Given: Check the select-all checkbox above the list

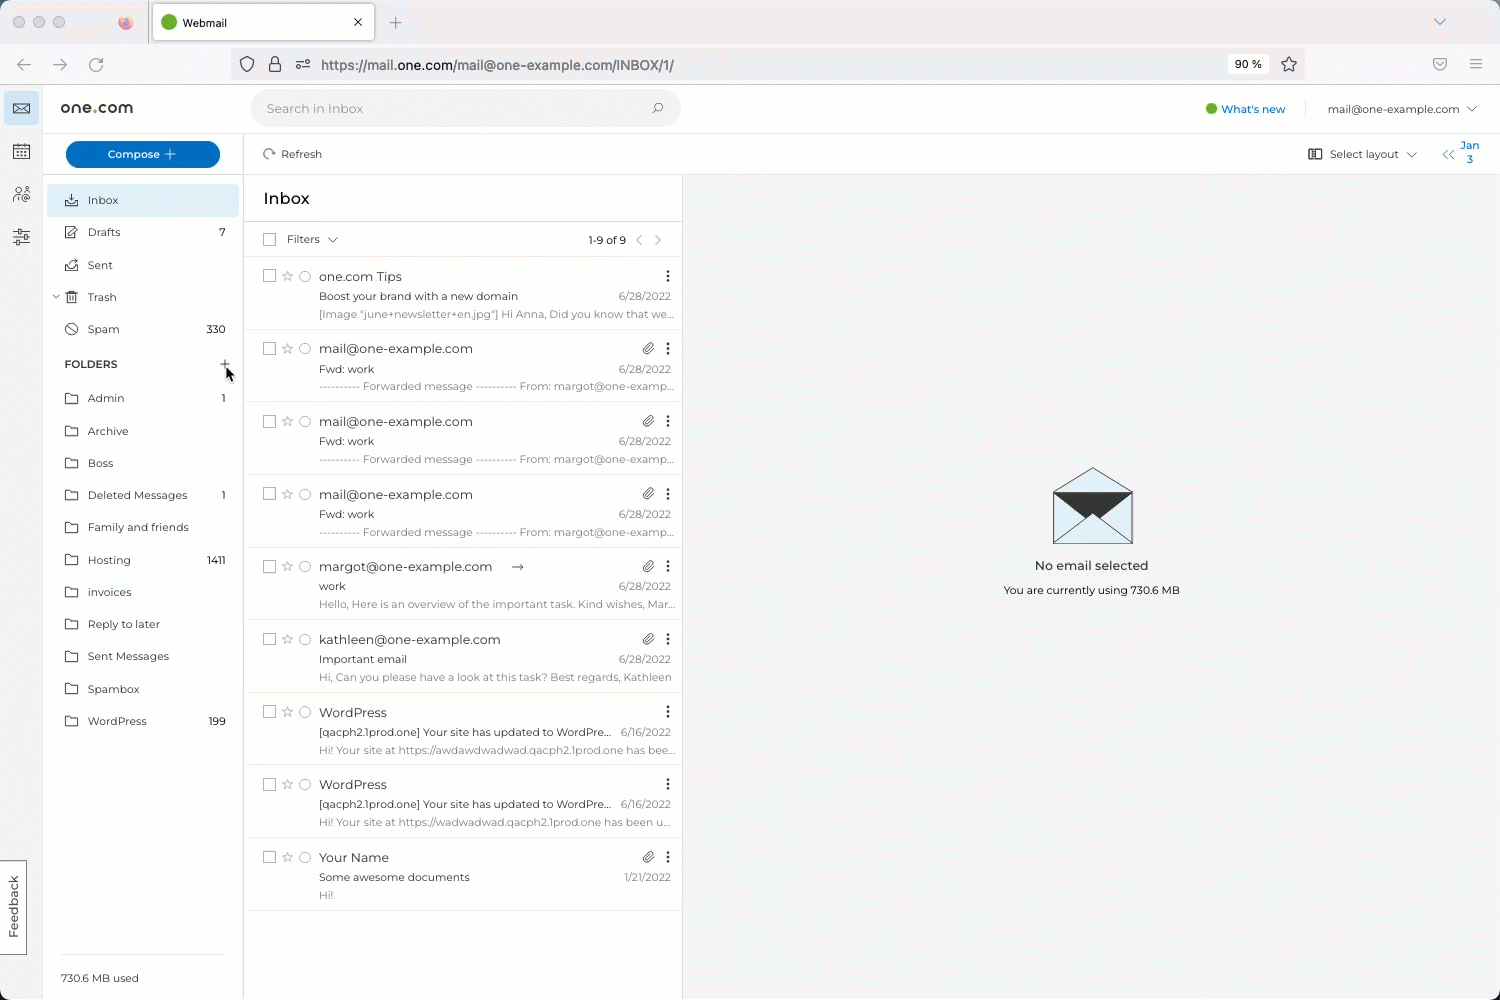Looking at the screenshot, I should 269,239.
